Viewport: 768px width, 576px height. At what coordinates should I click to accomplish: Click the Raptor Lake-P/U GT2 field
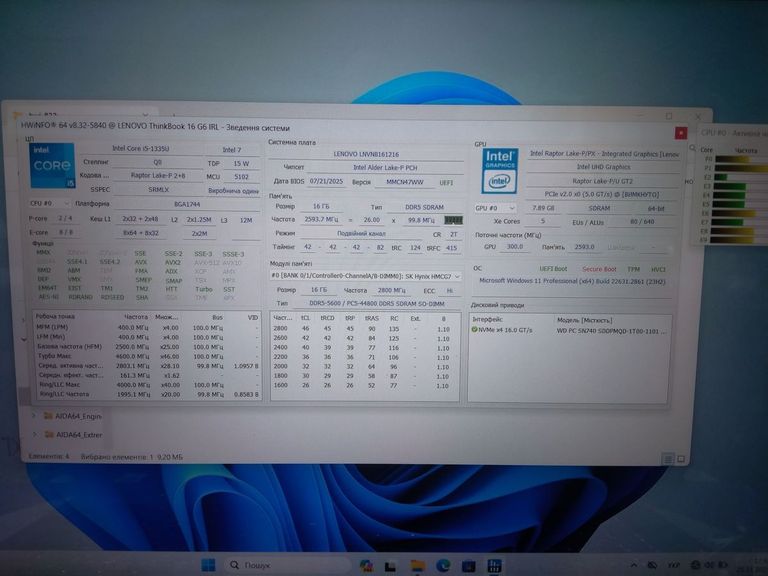603,181
